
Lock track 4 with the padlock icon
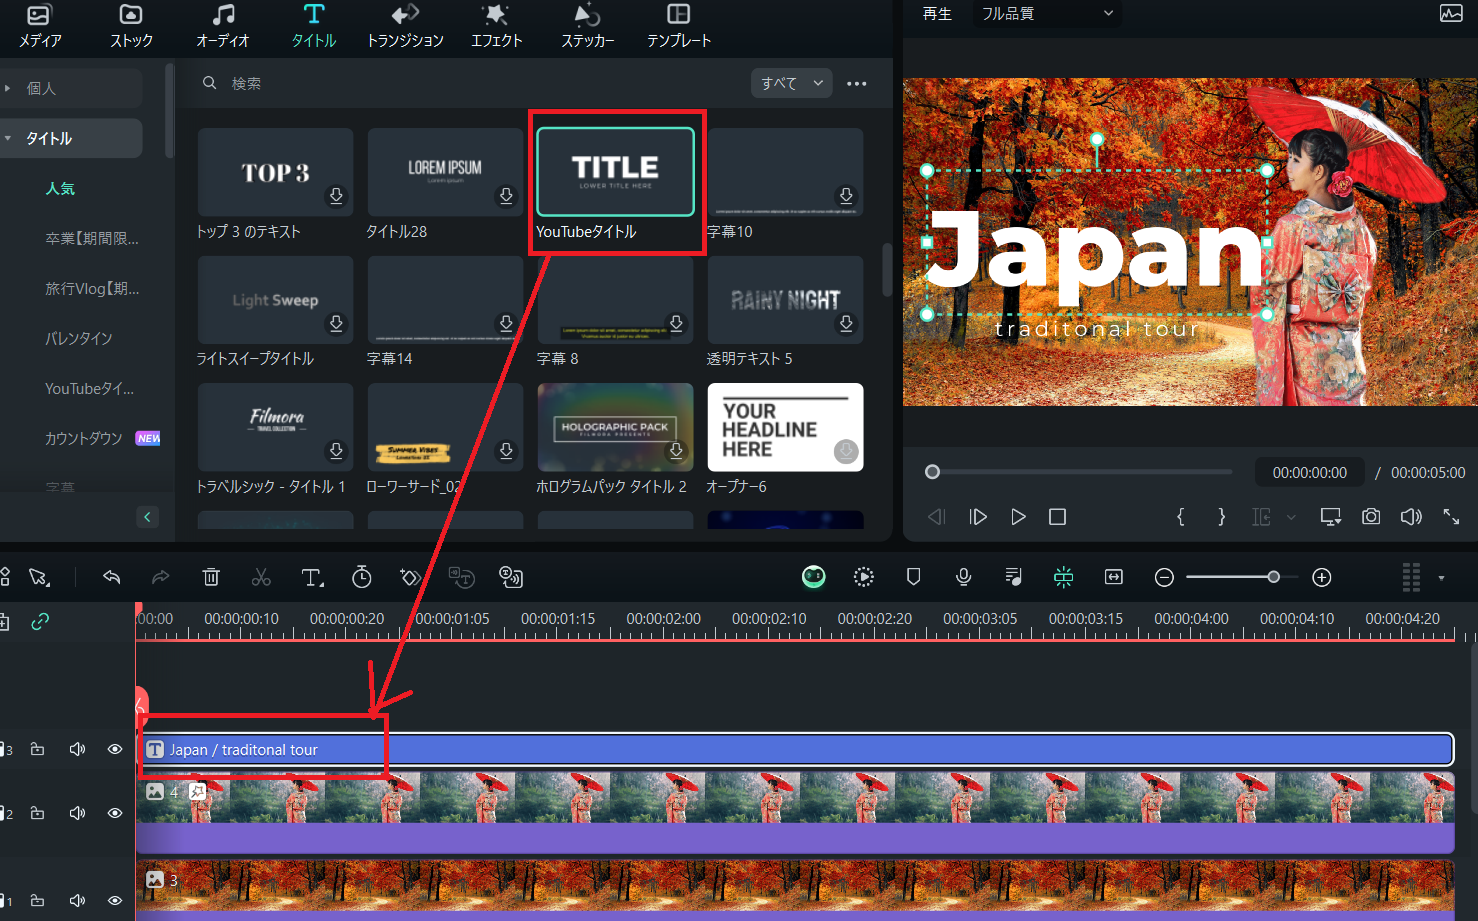click(37, 813)
